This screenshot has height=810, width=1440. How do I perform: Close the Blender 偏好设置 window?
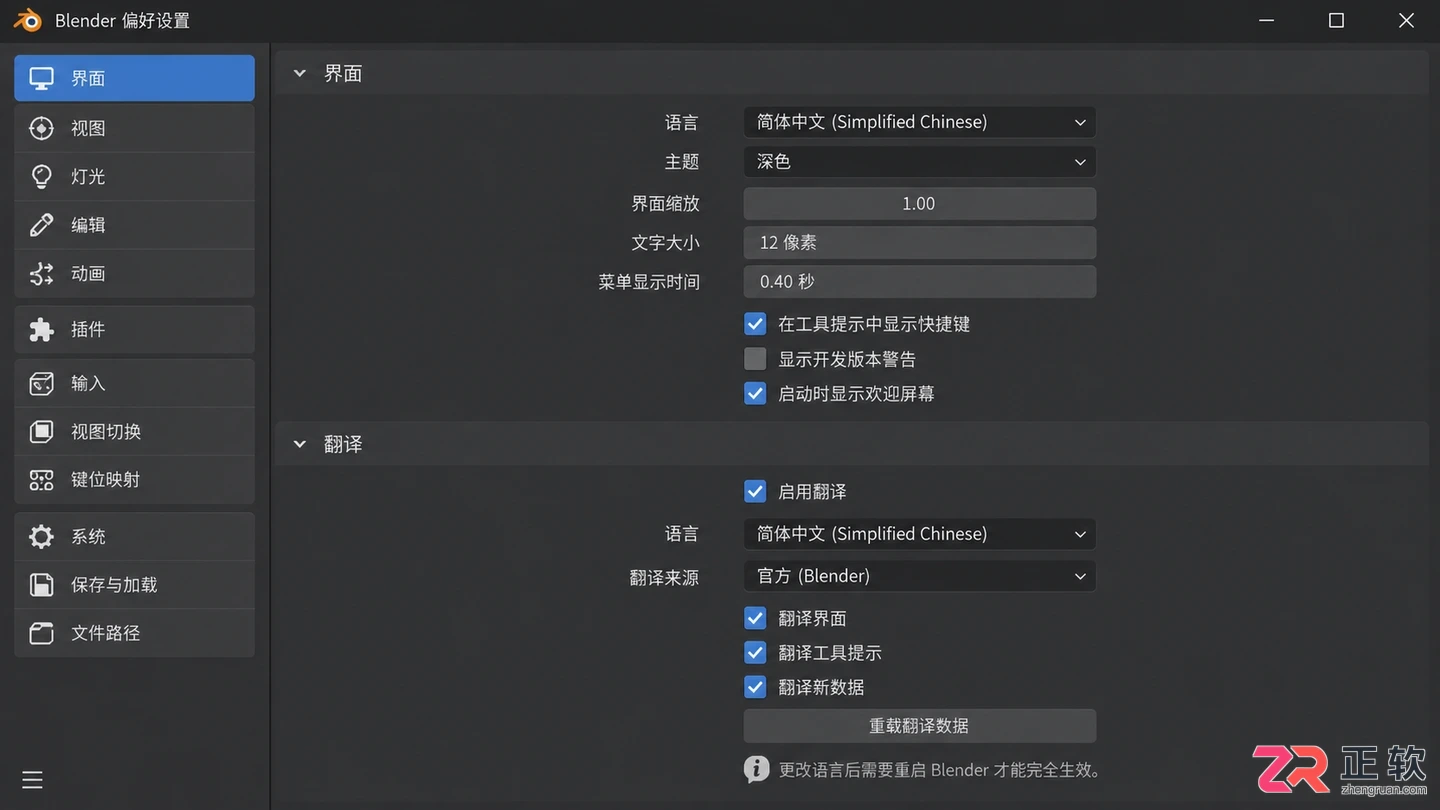tap(1406, 20)
